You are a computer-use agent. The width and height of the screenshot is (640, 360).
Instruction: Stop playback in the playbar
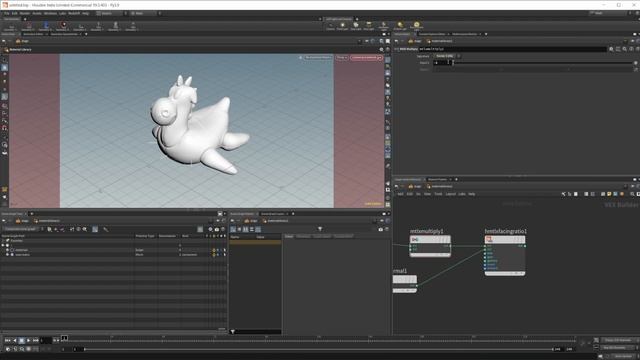[x=22, y=340]
